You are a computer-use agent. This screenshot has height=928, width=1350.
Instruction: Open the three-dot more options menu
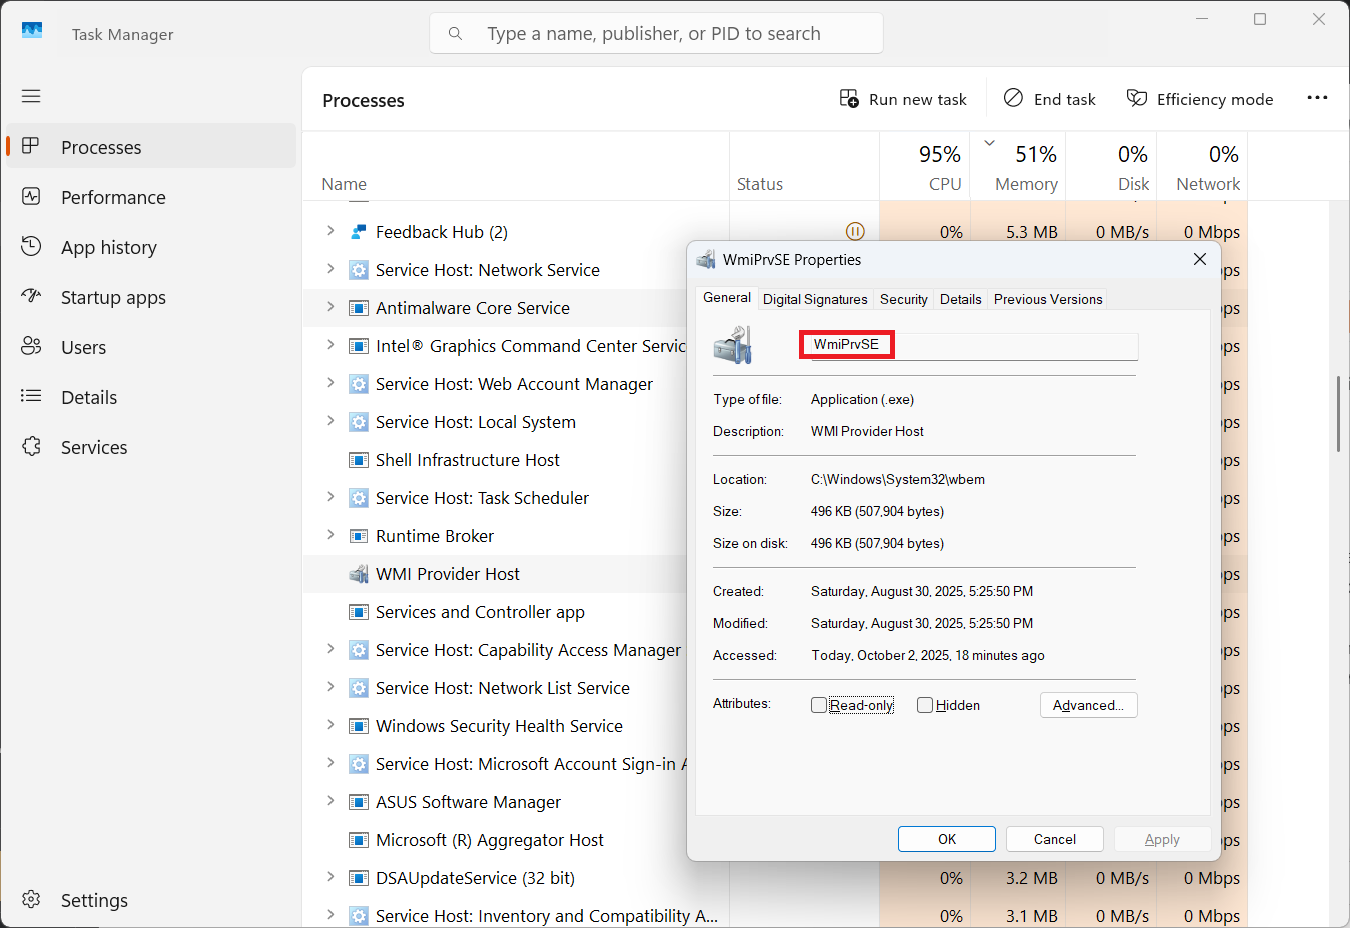(x=1317, y=98)
